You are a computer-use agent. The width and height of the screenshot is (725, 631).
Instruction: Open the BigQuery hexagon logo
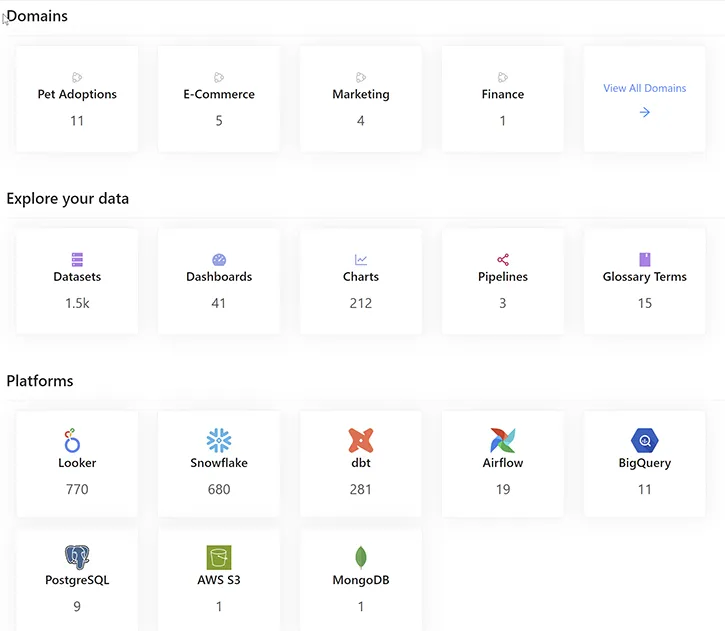pos(645,440)
